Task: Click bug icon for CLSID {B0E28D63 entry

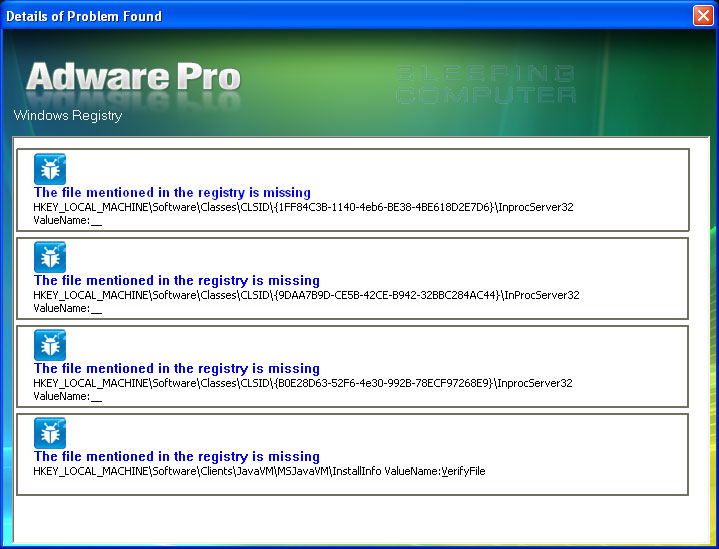Action: [50, 345]
